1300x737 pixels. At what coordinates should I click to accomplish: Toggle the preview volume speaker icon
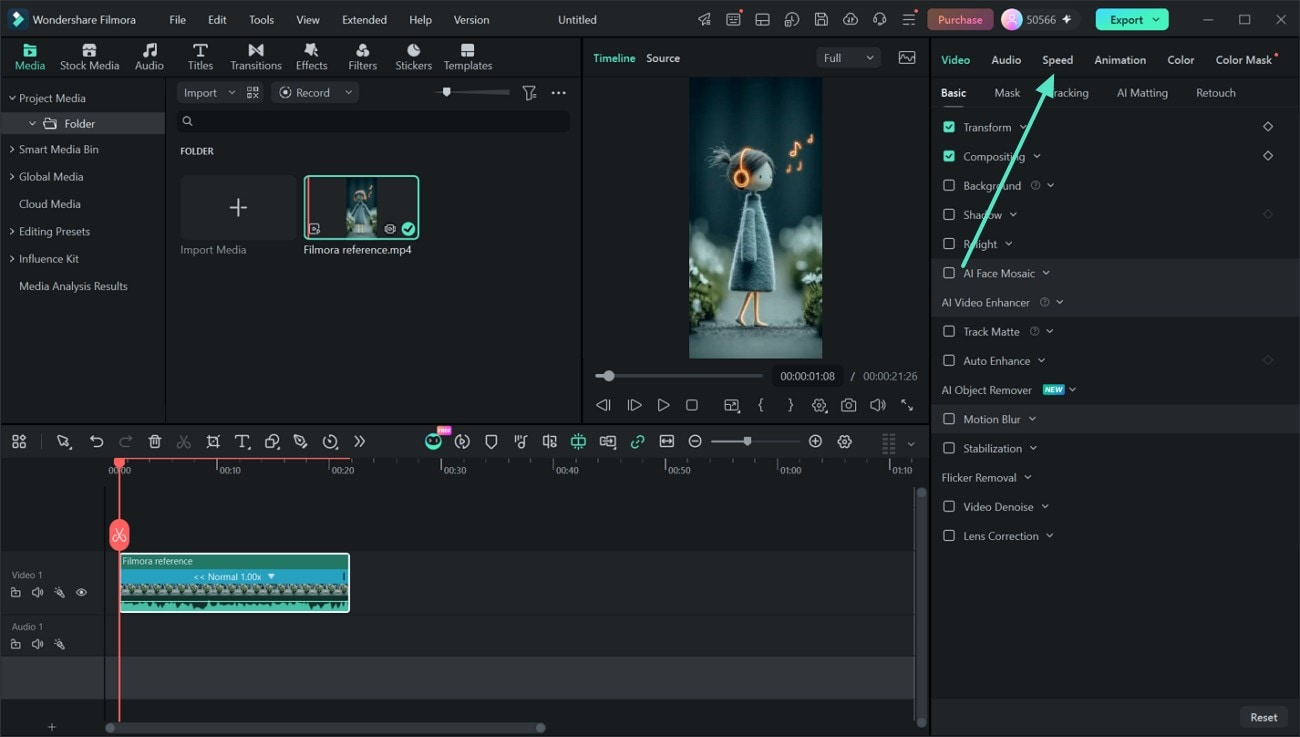point(877,405)
